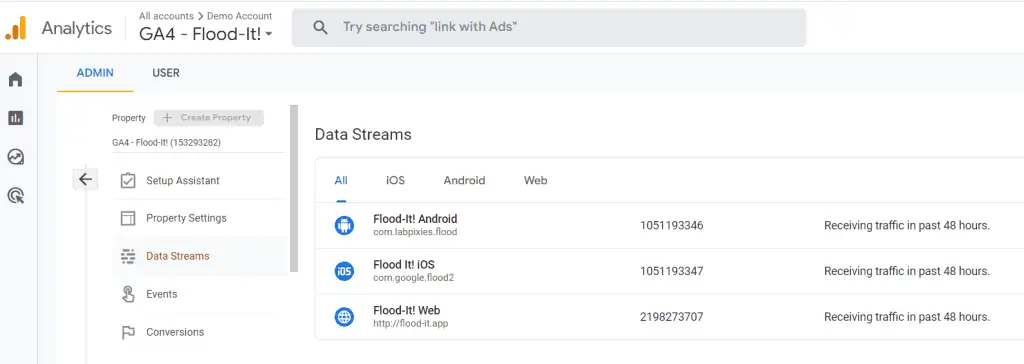Click the Google Analytics logo

(16, 27)
